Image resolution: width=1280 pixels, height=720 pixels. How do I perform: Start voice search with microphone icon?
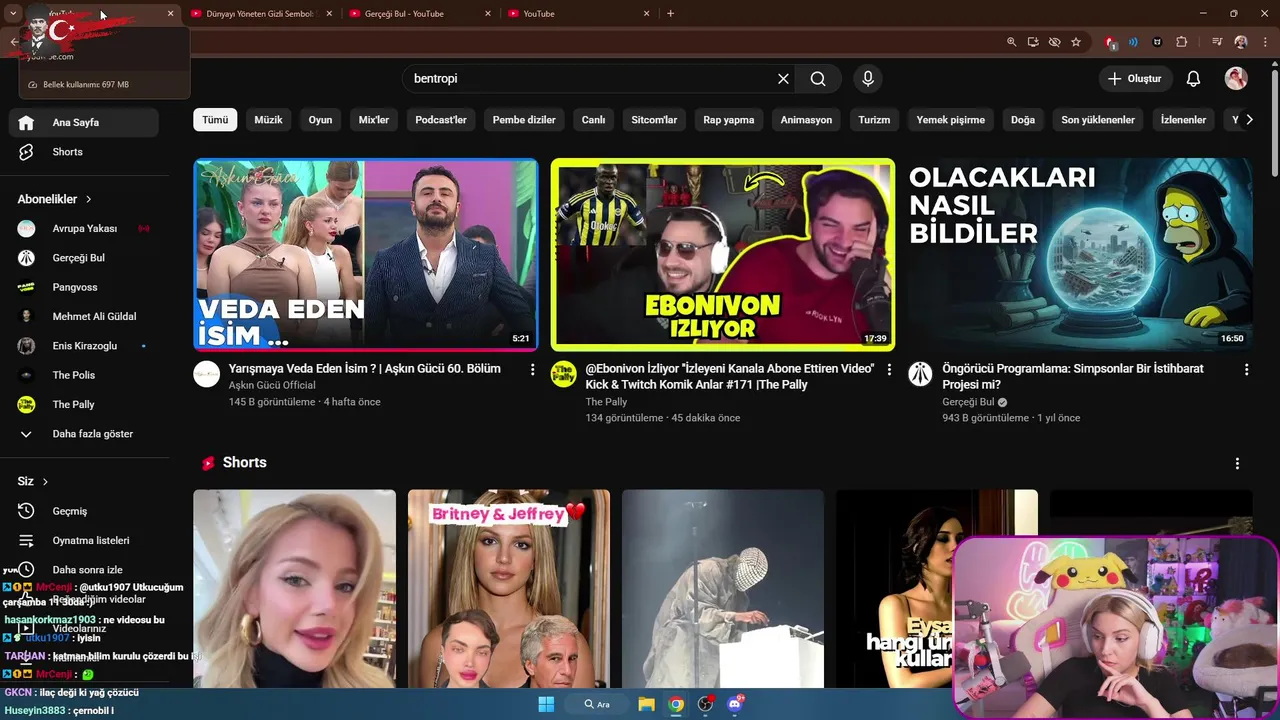[868, 79]
